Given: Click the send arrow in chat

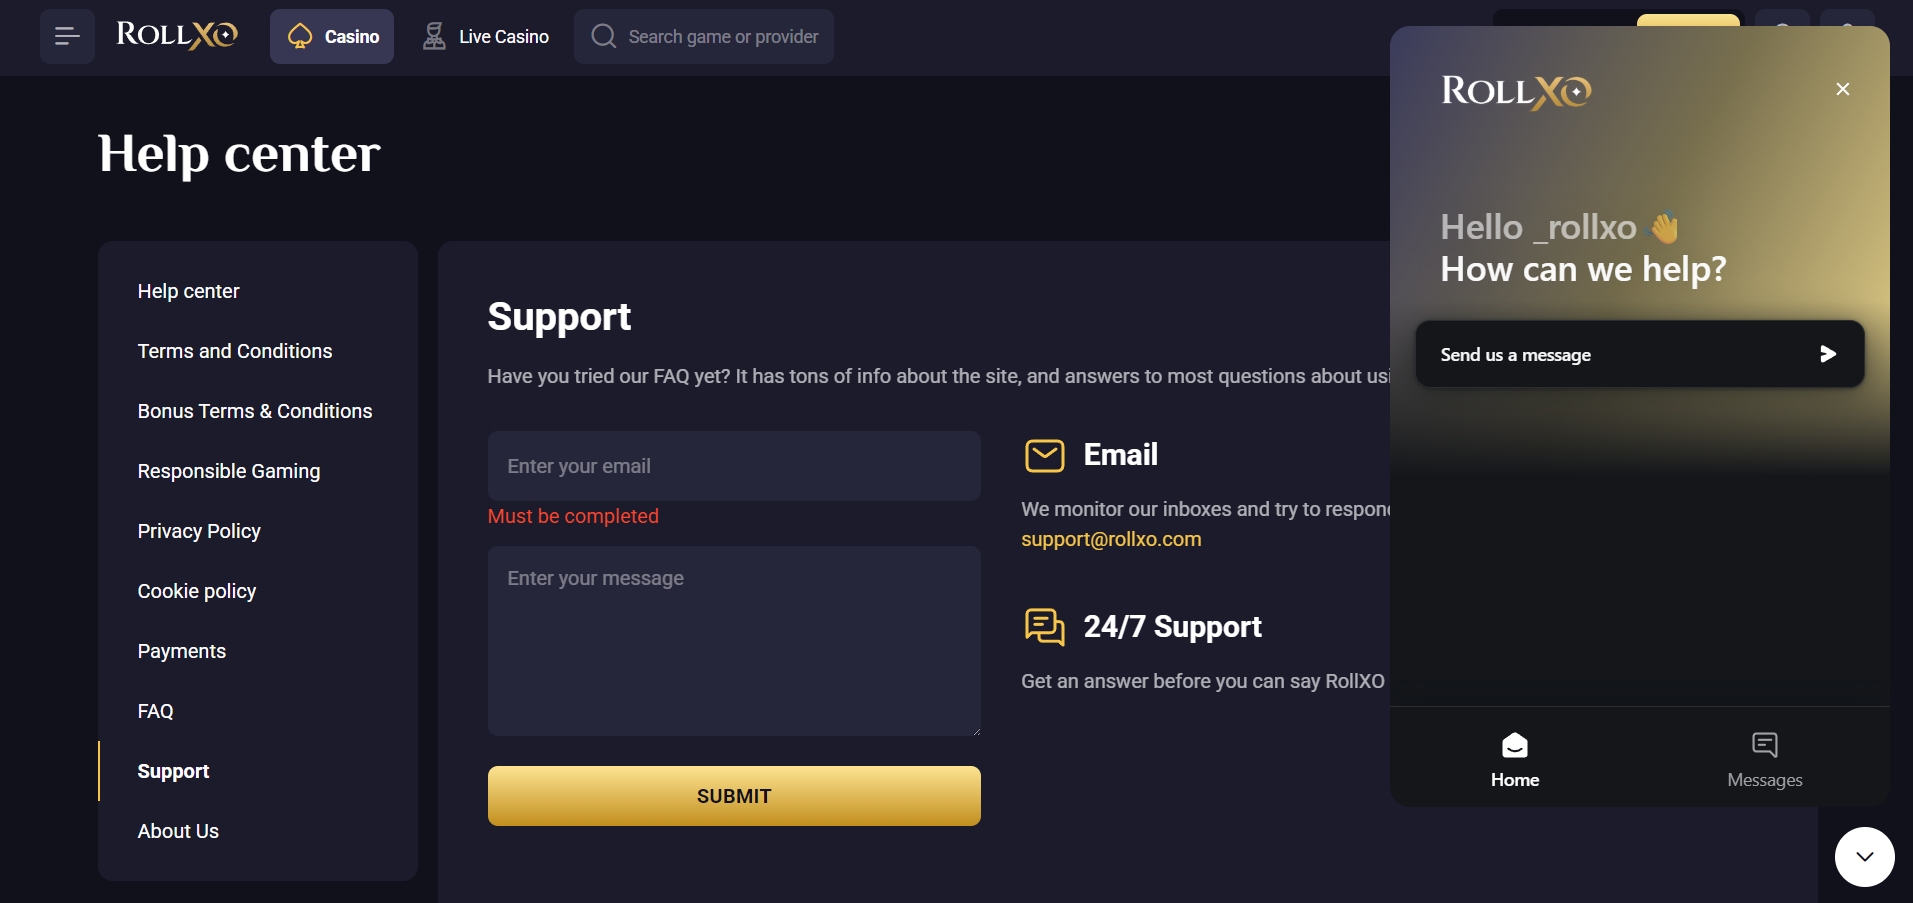Looking at the screenshot, I should click(x=1828, y=354).
